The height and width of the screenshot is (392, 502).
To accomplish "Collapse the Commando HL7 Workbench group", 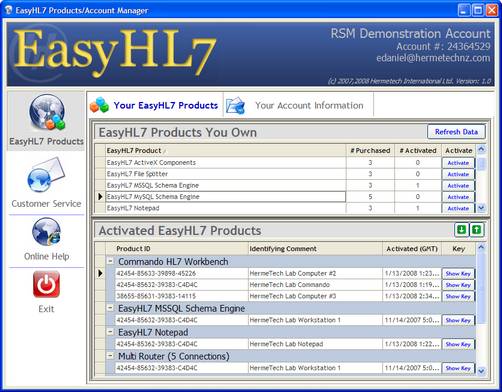I will [x=110, y=261].
